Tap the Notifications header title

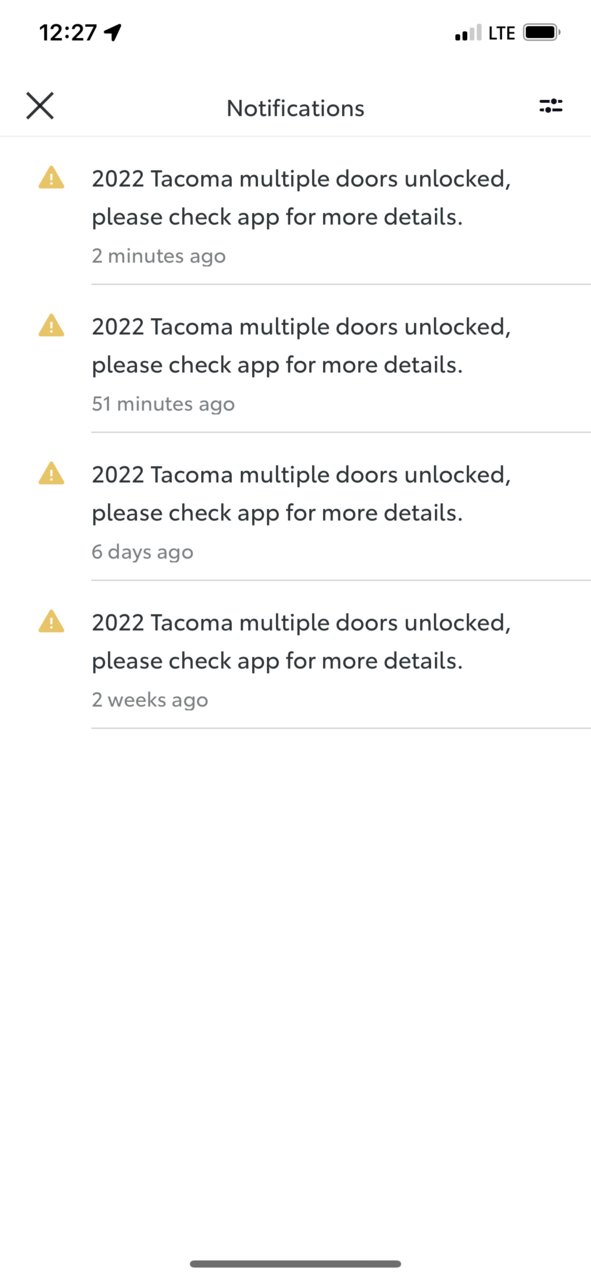(x=296, y=108)
